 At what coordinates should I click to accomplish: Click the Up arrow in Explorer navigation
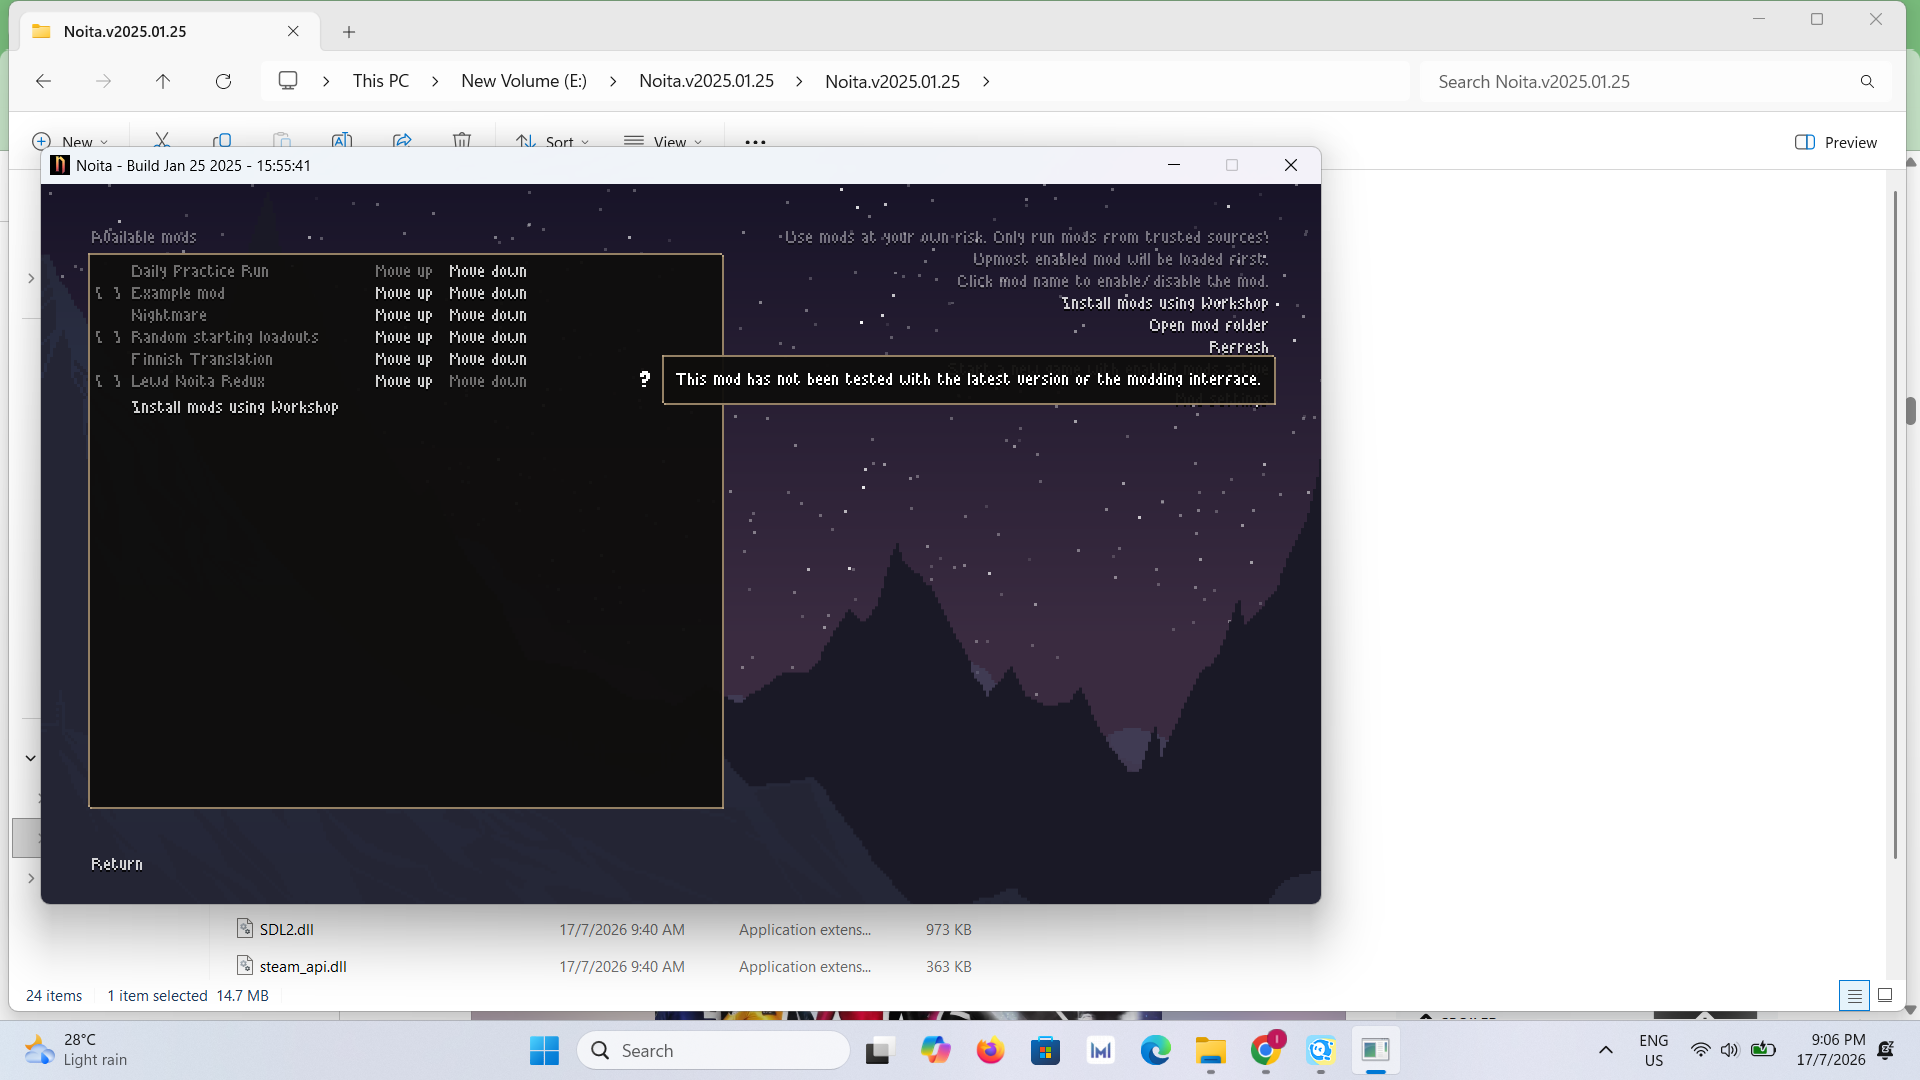click(163, 81)
